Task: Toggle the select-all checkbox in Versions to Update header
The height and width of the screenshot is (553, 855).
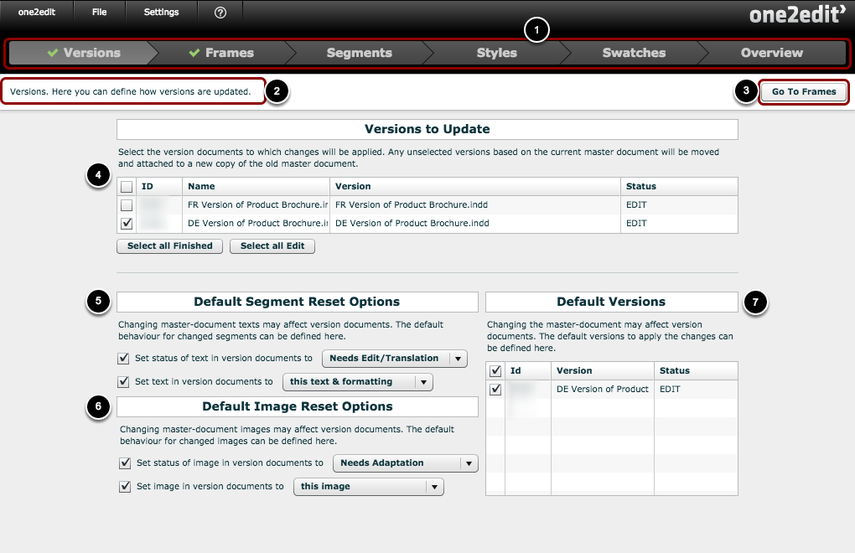Action: [x=127, y=187]
